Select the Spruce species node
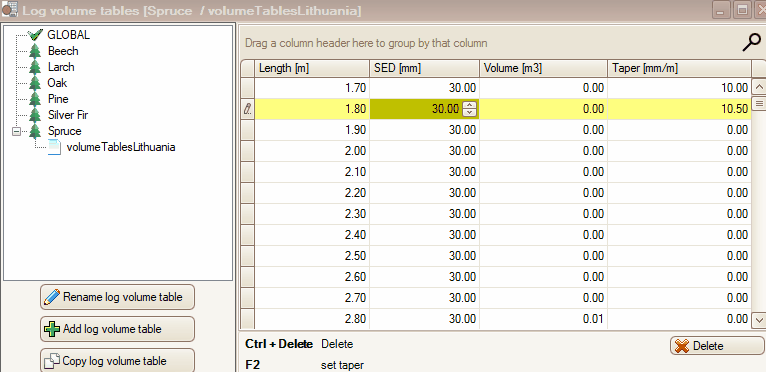766x372 pixels. point(64,131)
